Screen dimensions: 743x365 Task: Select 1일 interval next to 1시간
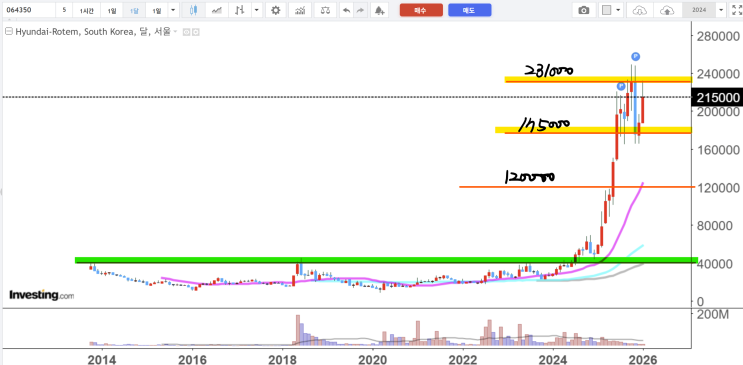(x=111, y=10)
